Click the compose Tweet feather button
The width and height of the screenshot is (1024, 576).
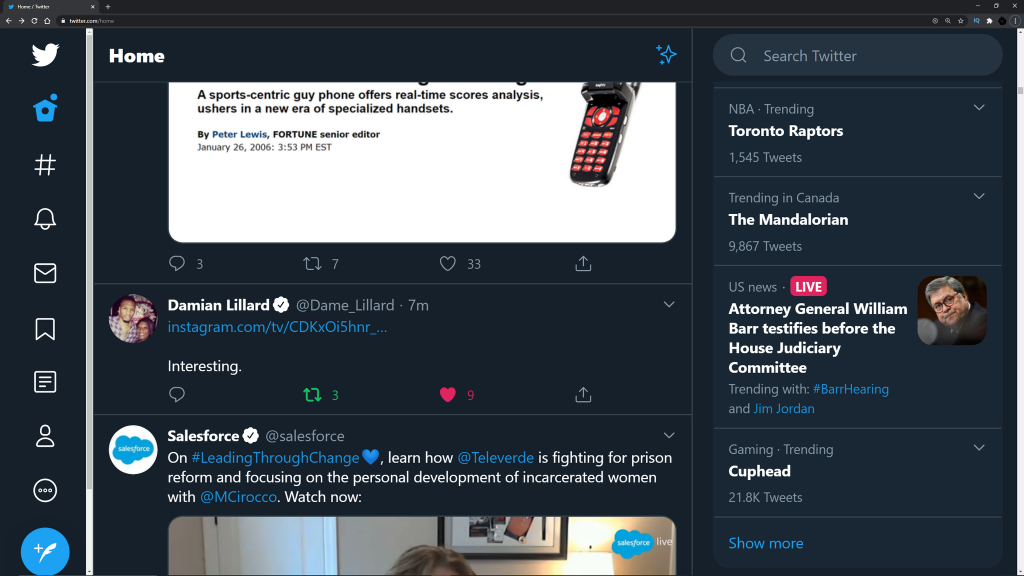pyautogui.click(x=45, y=550)
